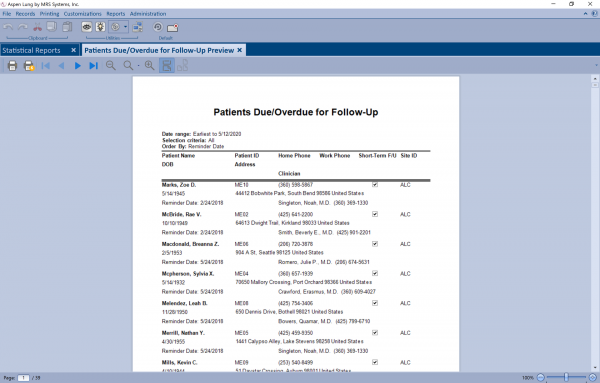
Task: Click zoom plus button in status bar
Action: coord(592,378)
